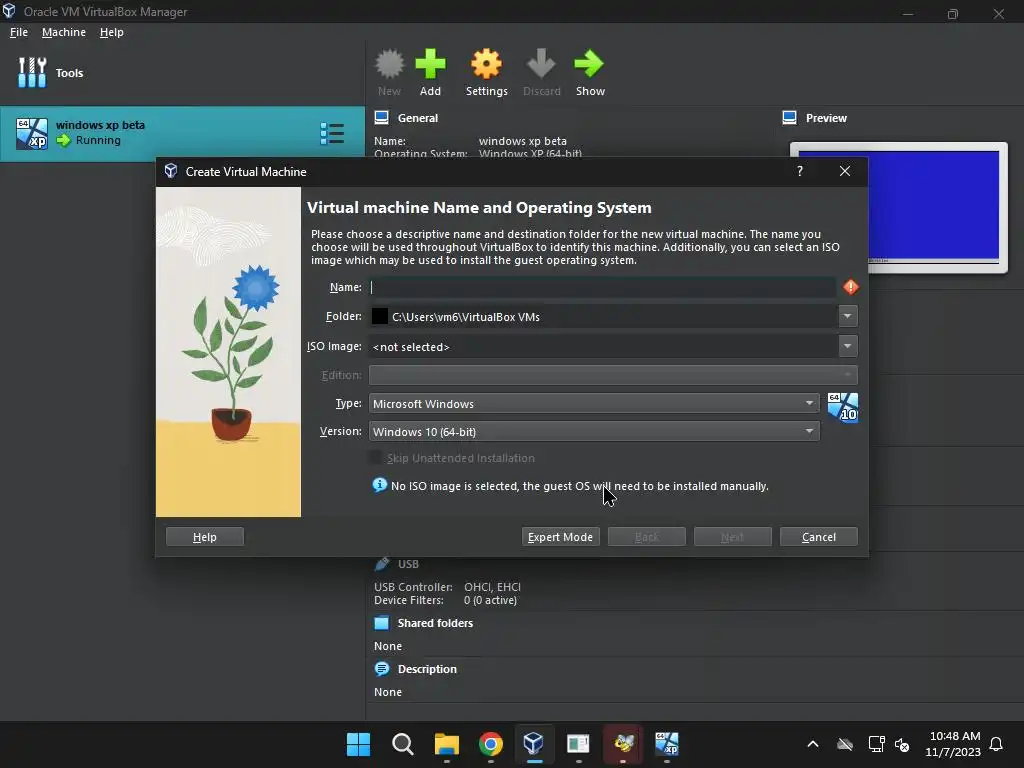
Task: Open the Type combo box
Action: coord(594,404)
